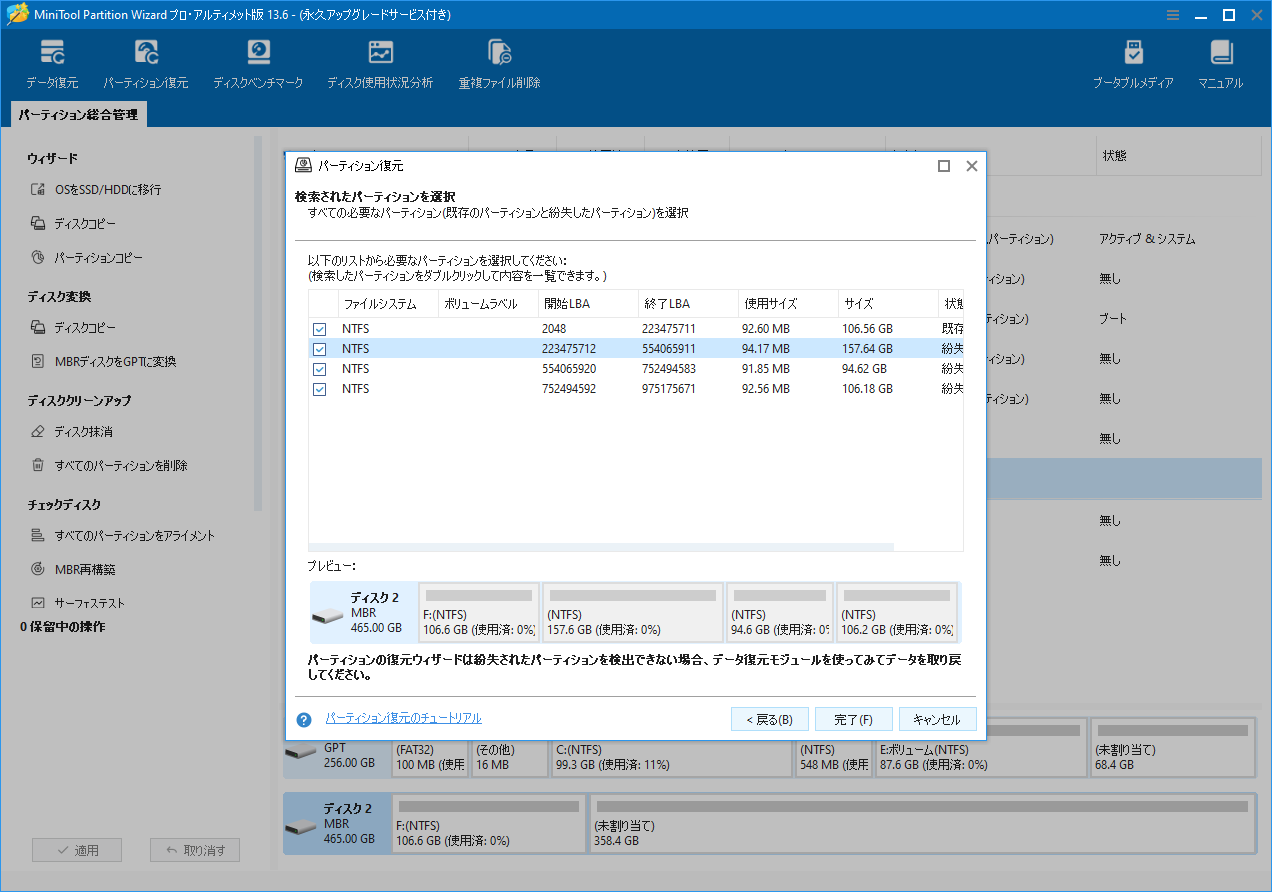Viewport: 1272px width, 892px height.
Task: Select the 106.2 GB NTFS block in the preview
Action: click(x=896, y=613)
